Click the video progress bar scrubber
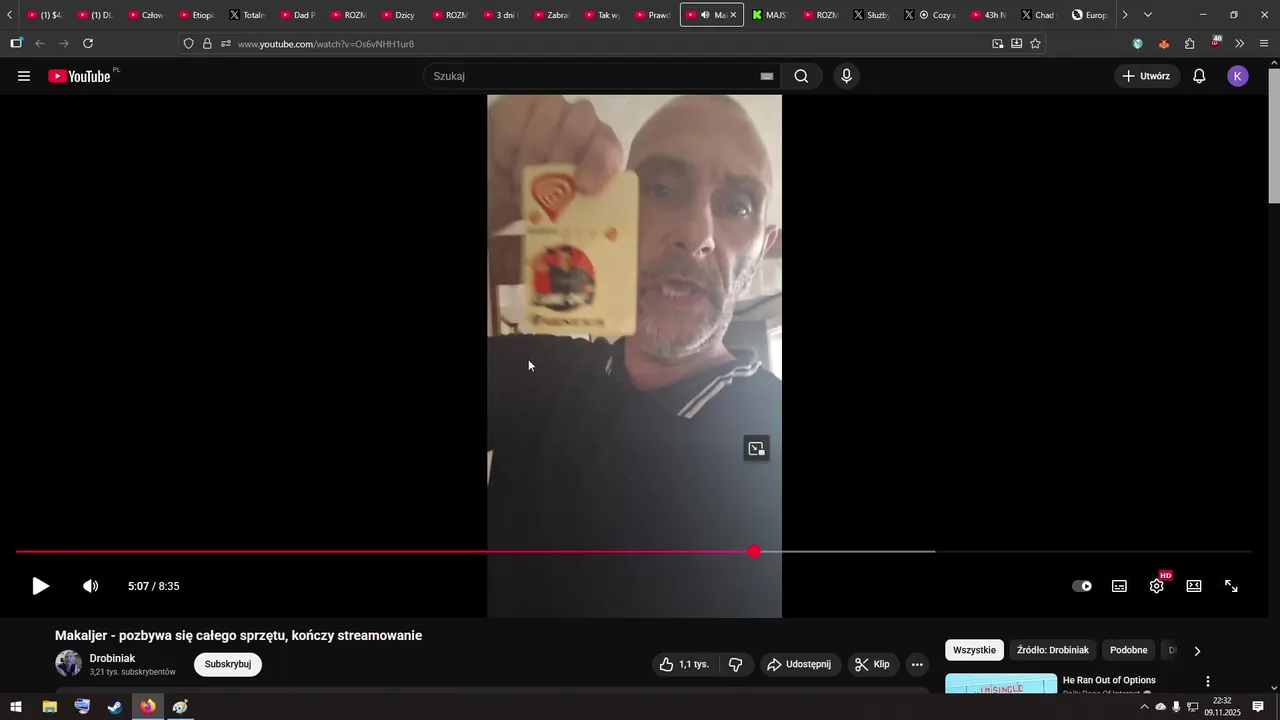The height and width of the screenshot is (720, 1280). point(754,551)
